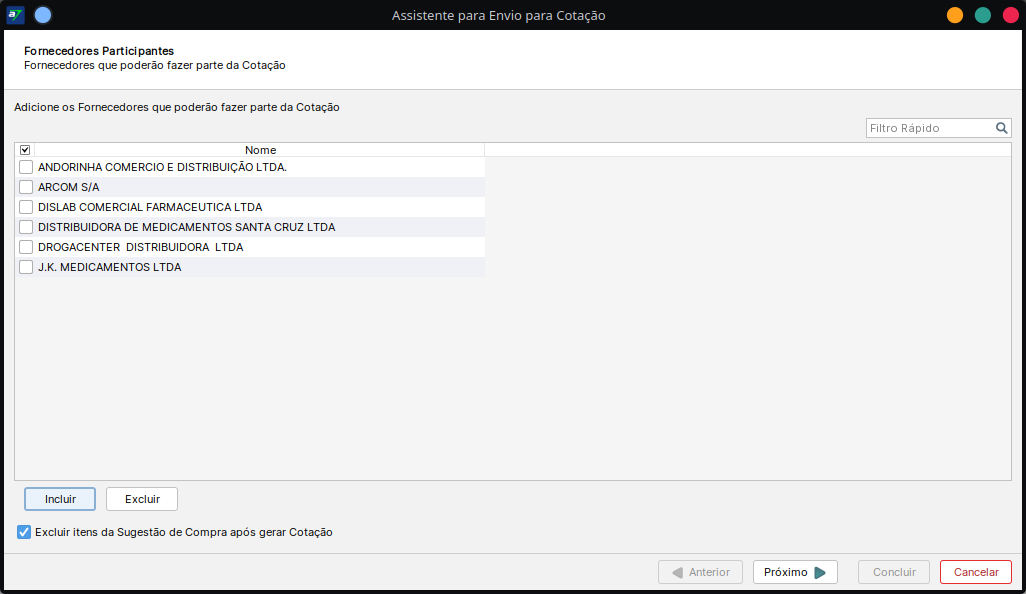Click the blue circle icon in title bar
Image resolution: width=1026 pixels, height=594 pixels.
(x=43, y=15)
